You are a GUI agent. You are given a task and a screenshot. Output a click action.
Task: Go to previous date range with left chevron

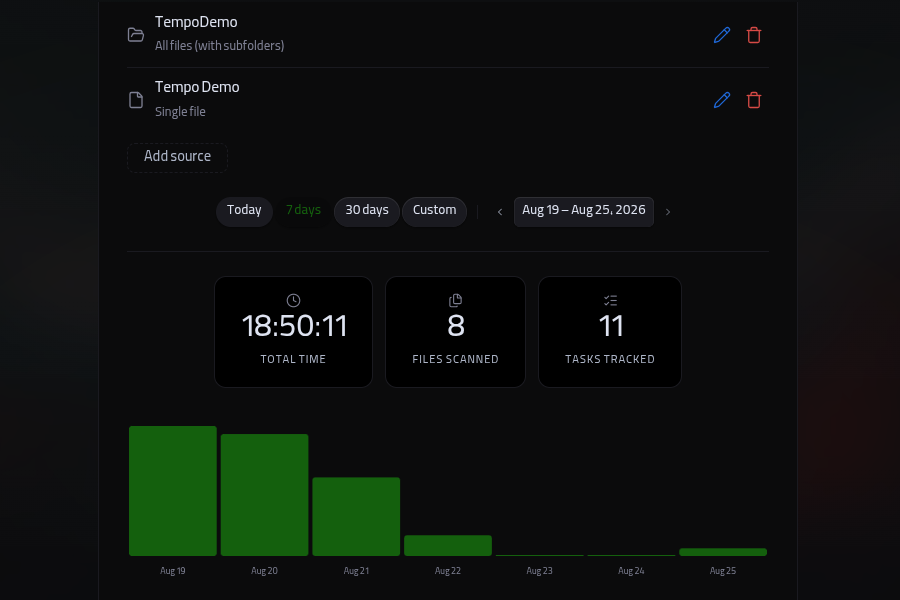tap(500, 212)
